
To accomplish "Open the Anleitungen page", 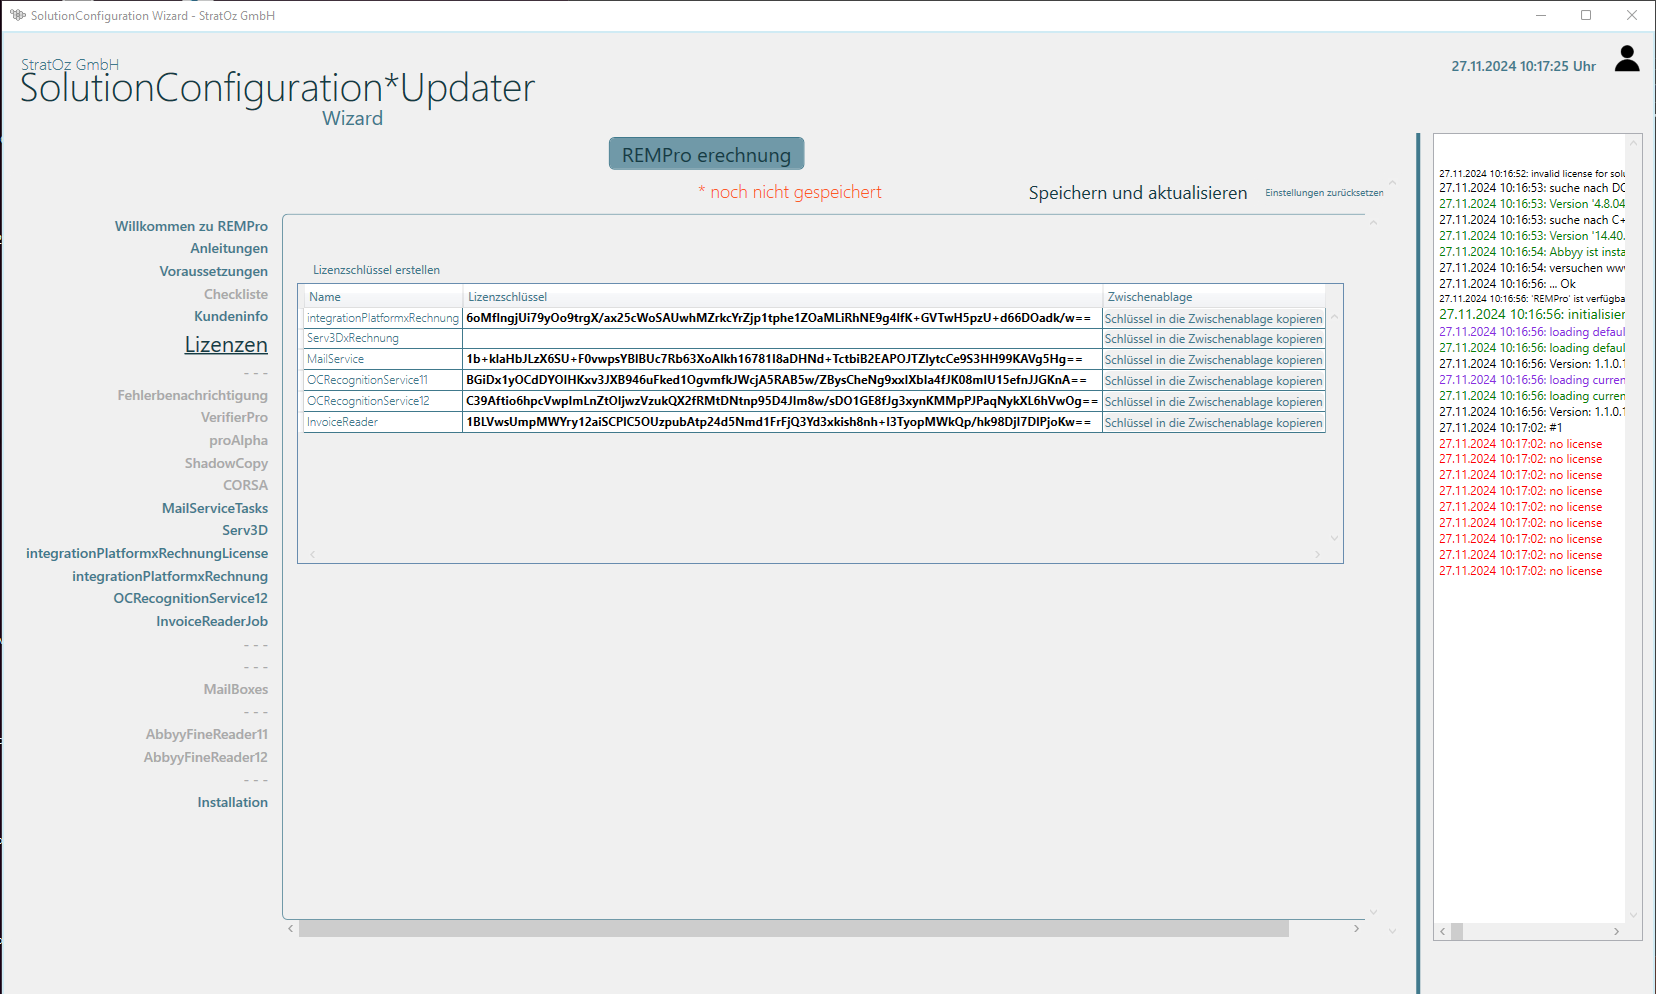I will [x=229, y=248].
